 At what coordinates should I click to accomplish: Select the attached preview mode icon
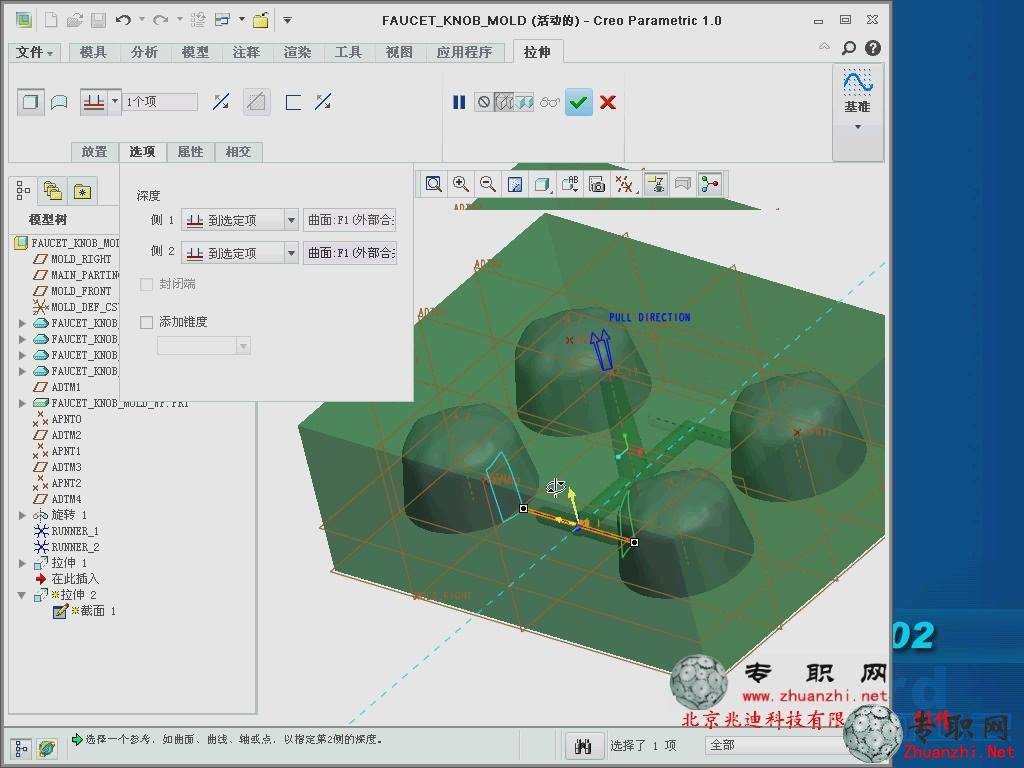point(524,102)
